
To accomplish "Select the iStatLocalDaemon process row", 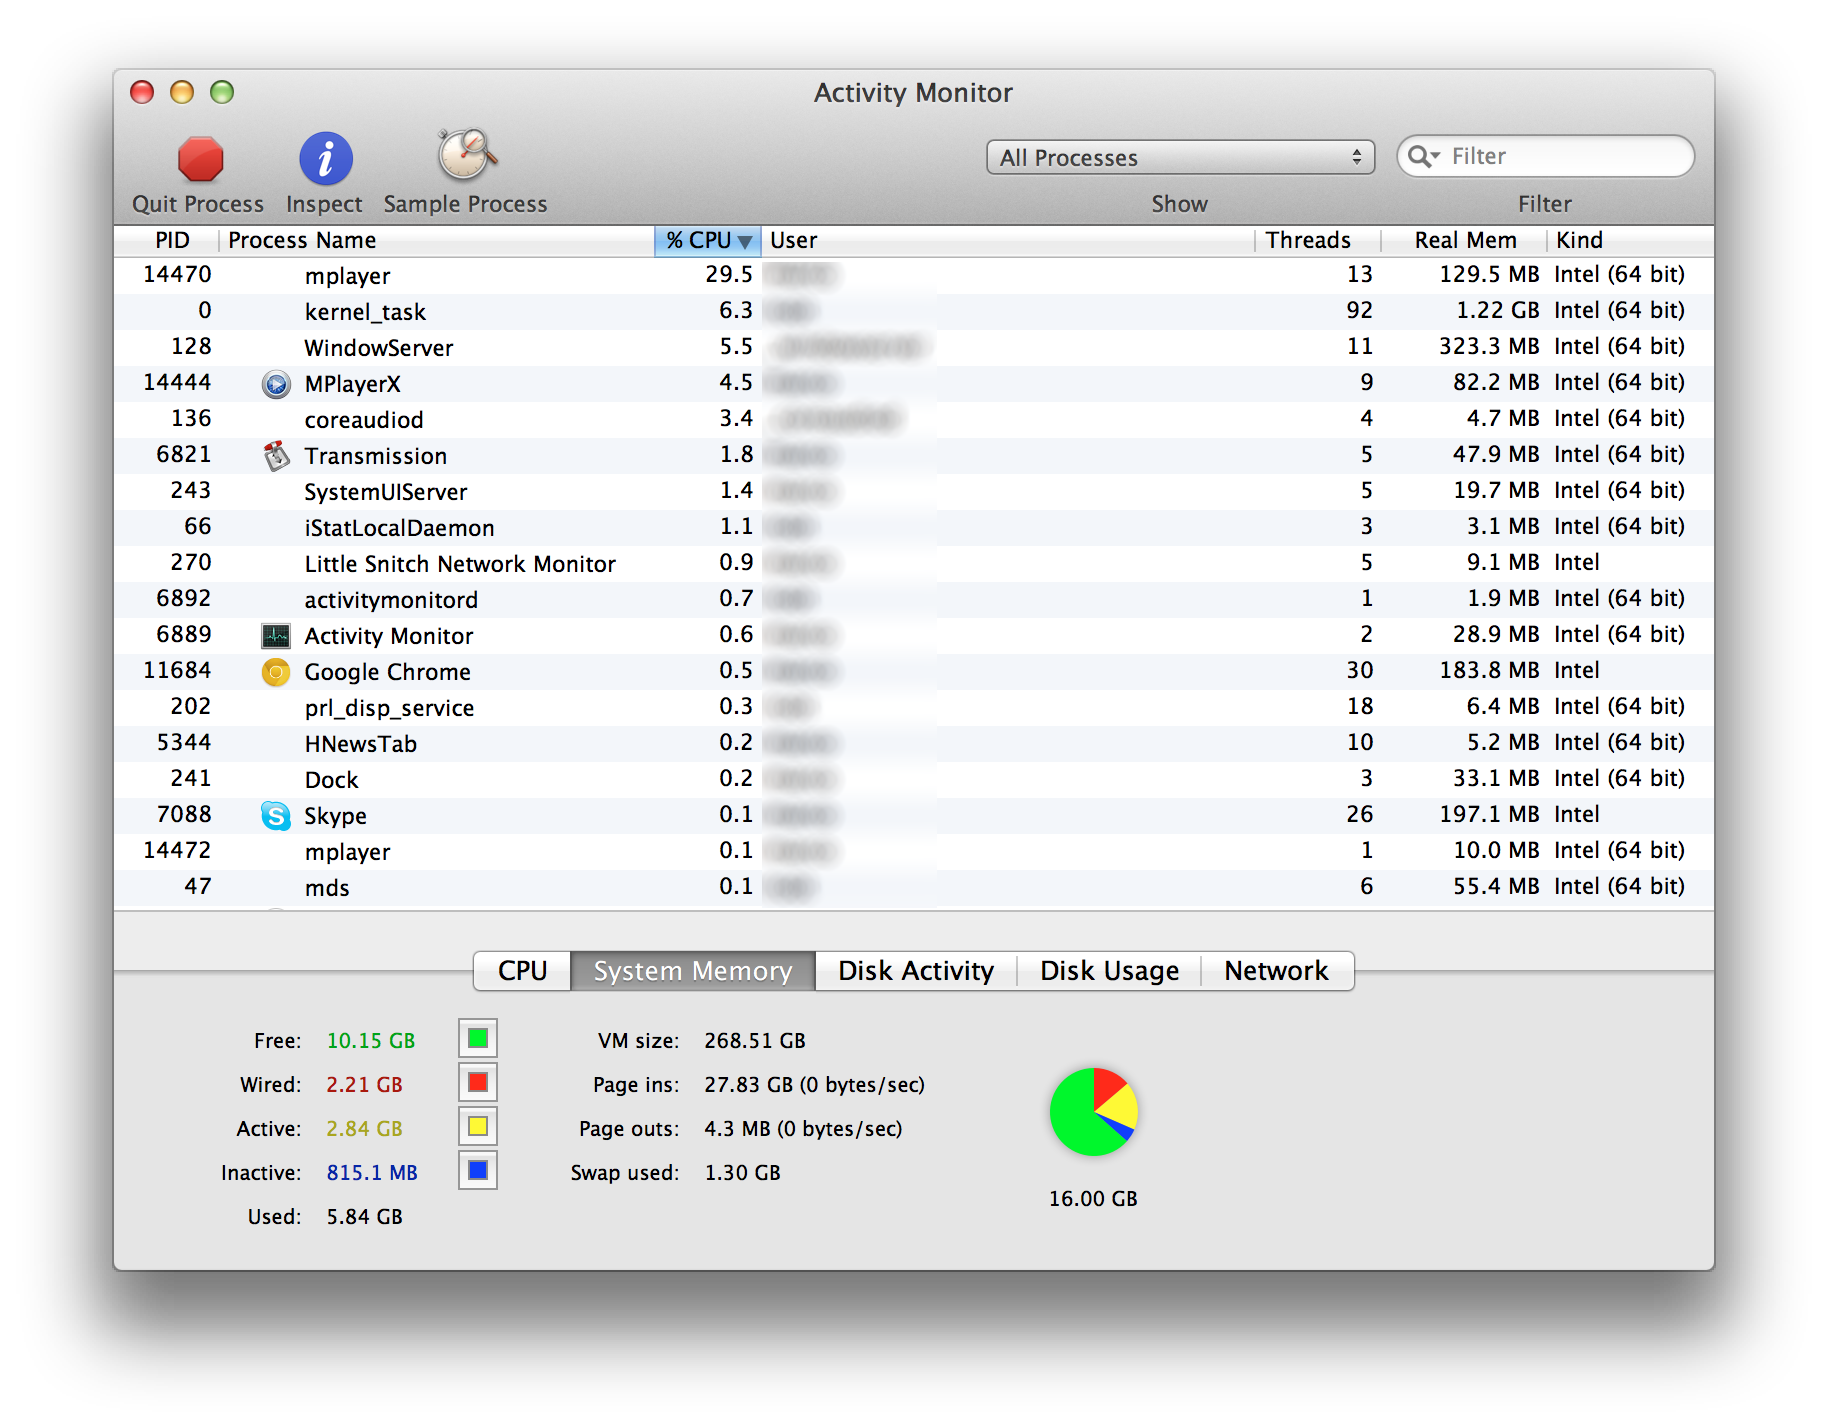I will tap(914, 527).
